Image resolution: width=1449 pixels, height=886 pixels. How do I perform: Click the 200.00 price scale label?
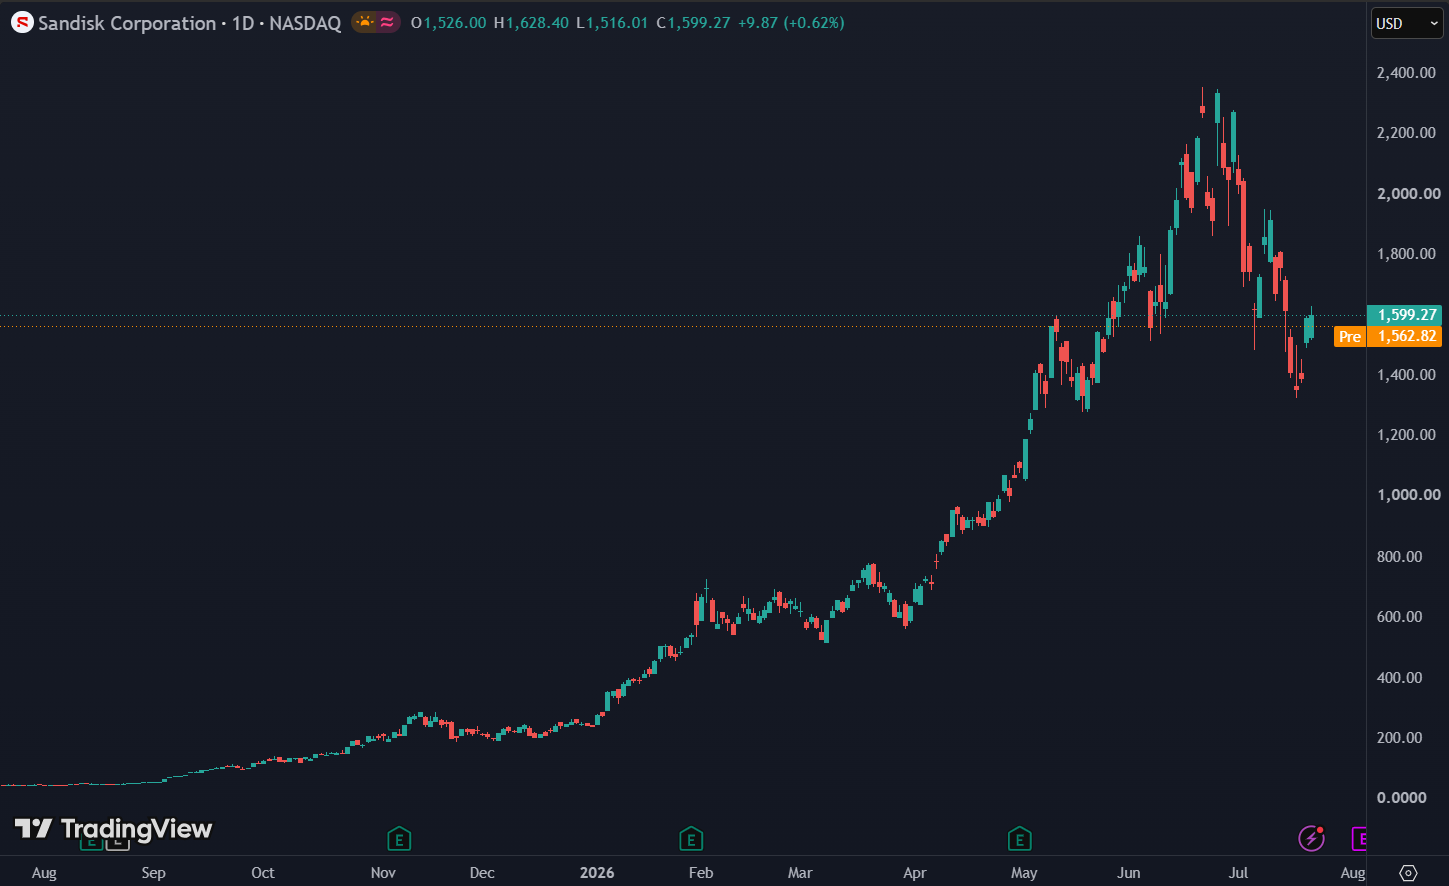click(1399, 738)
